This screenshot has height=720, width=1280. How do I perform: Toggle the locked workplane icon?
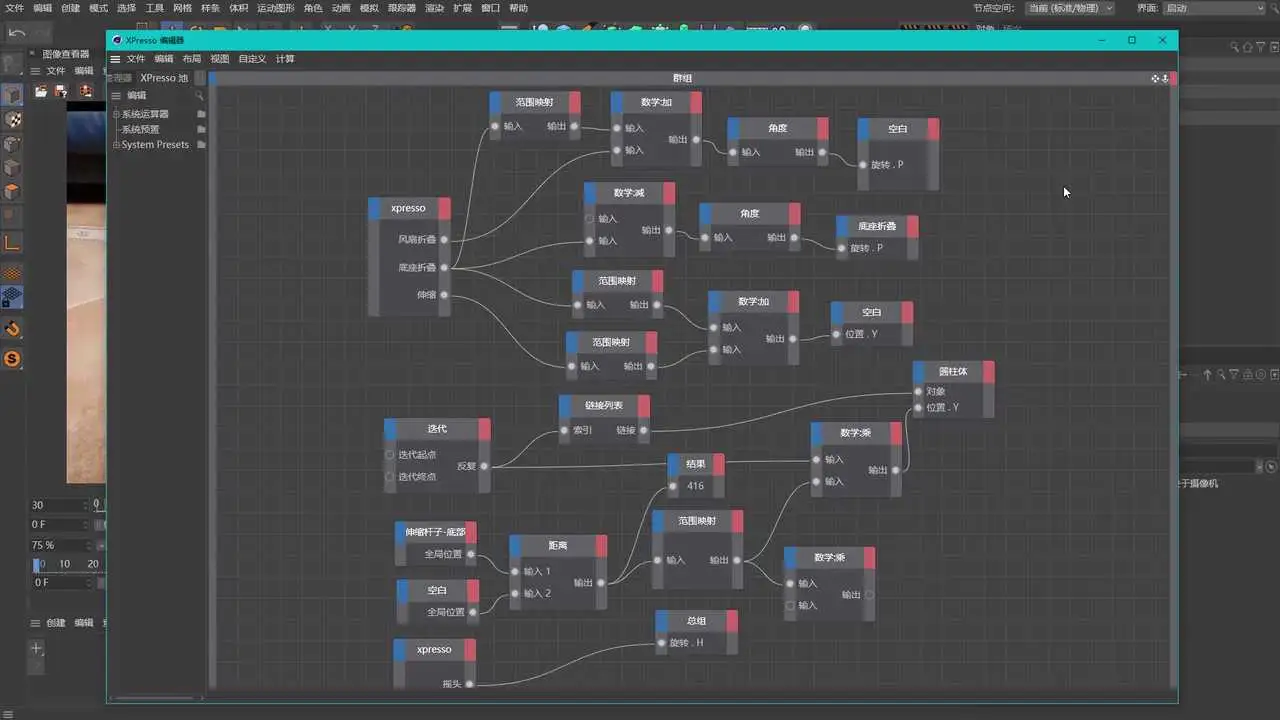[13, 296]
